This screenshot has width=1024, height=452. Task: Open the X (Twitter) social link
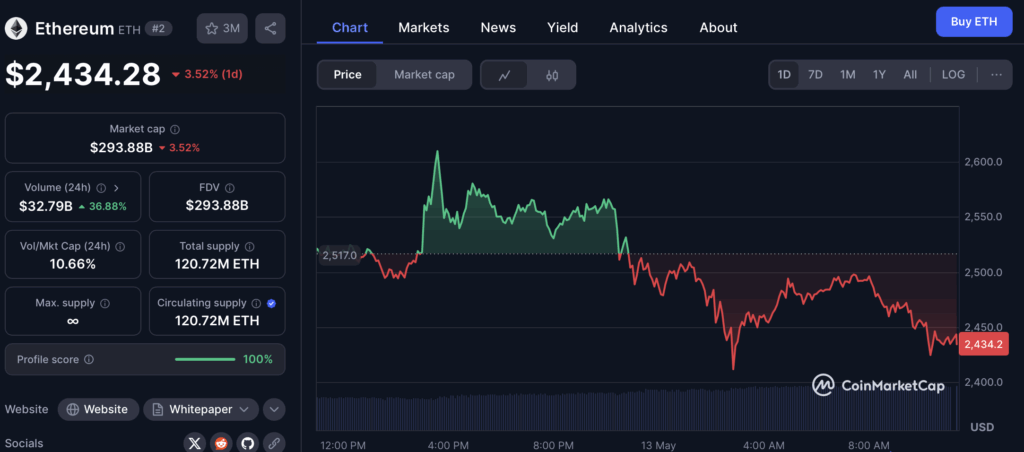(x=195, y=444)
